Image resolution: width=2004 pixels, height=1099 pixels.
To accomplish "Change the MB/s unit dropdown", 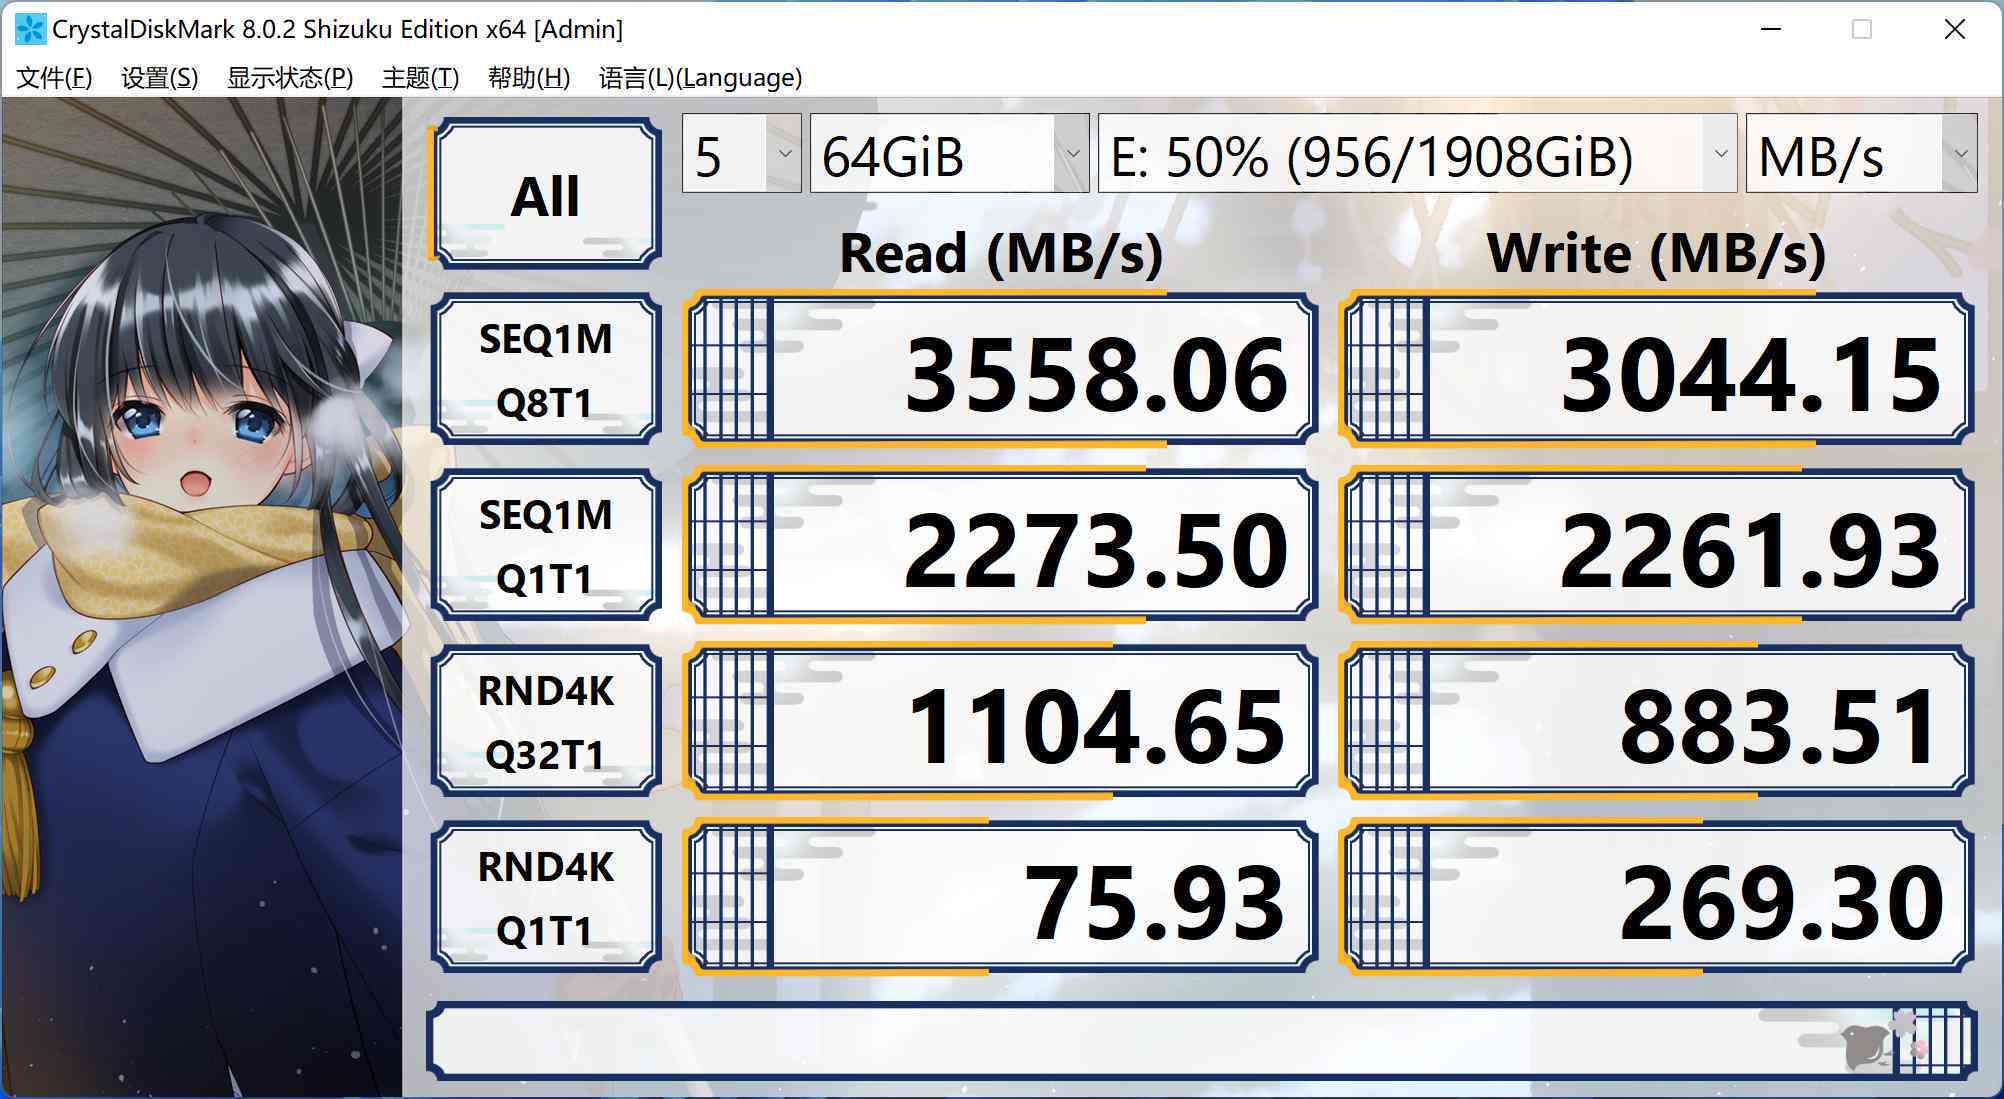I will (x=1861, y=153).
